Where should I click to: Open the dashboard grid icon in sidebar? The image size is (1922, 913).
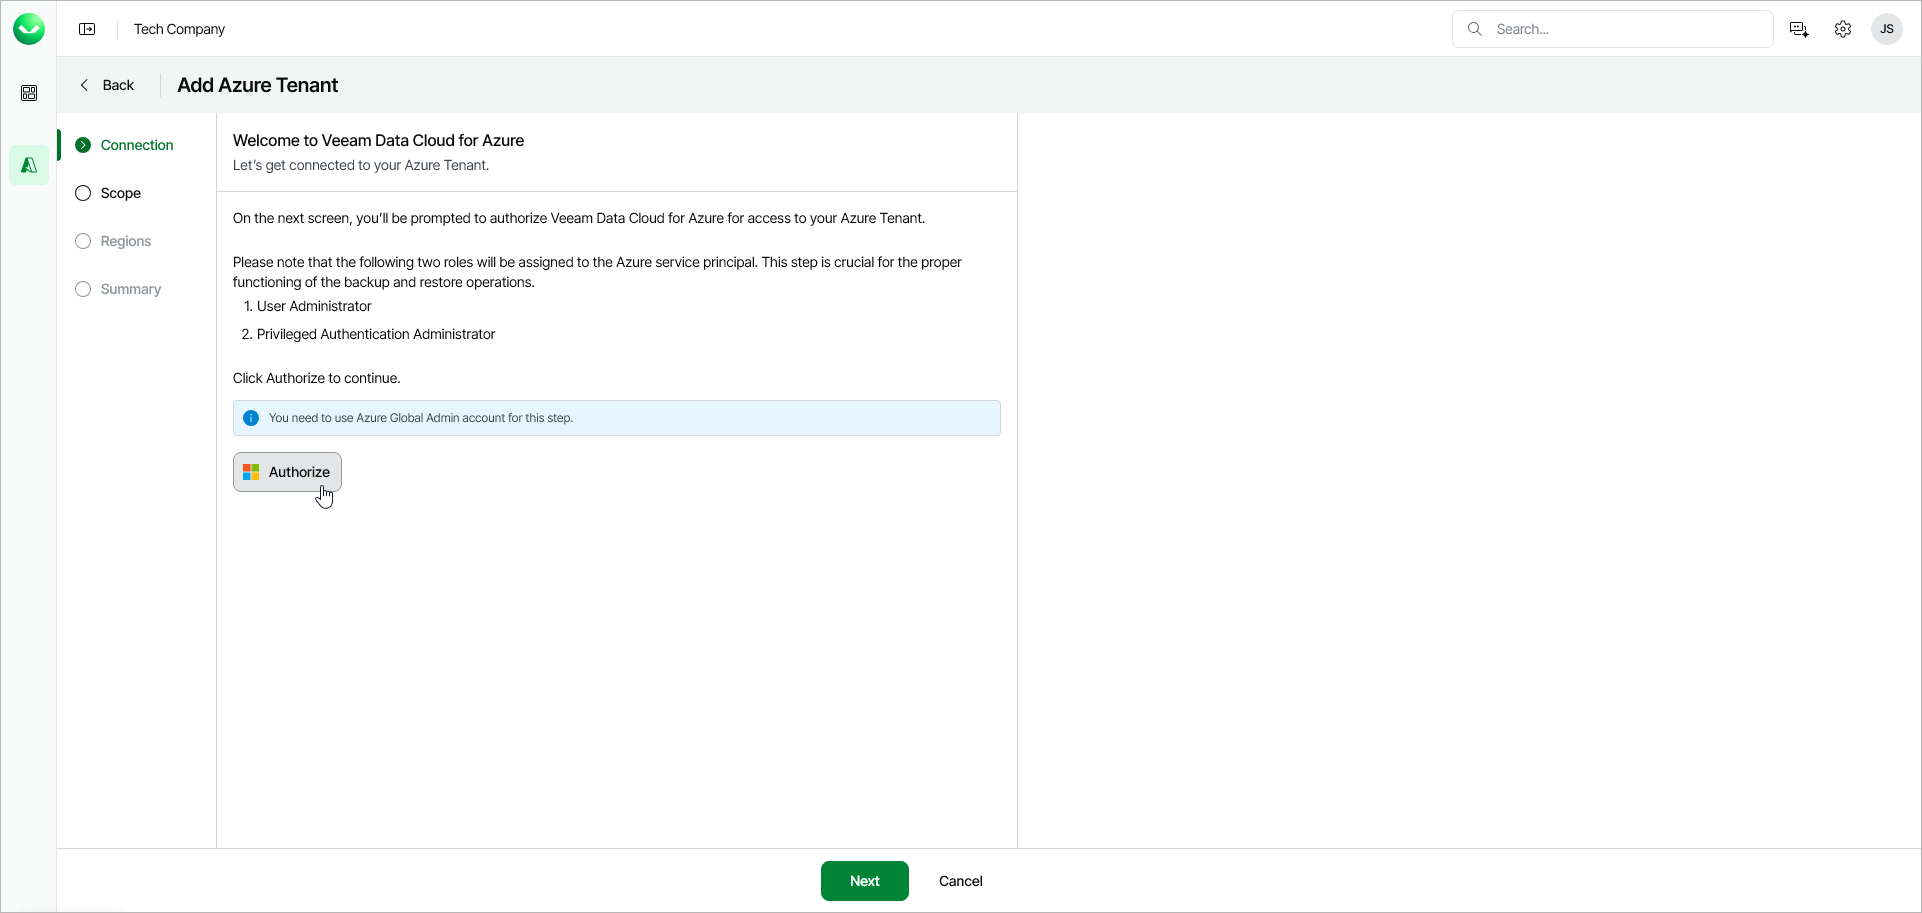click(29, 92)
